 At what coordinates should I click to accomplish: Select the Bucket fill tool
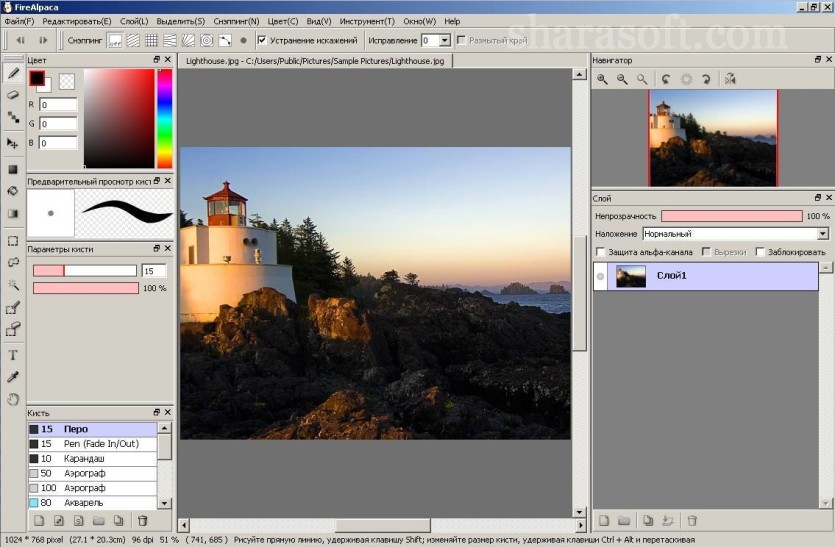pos(13,191)
